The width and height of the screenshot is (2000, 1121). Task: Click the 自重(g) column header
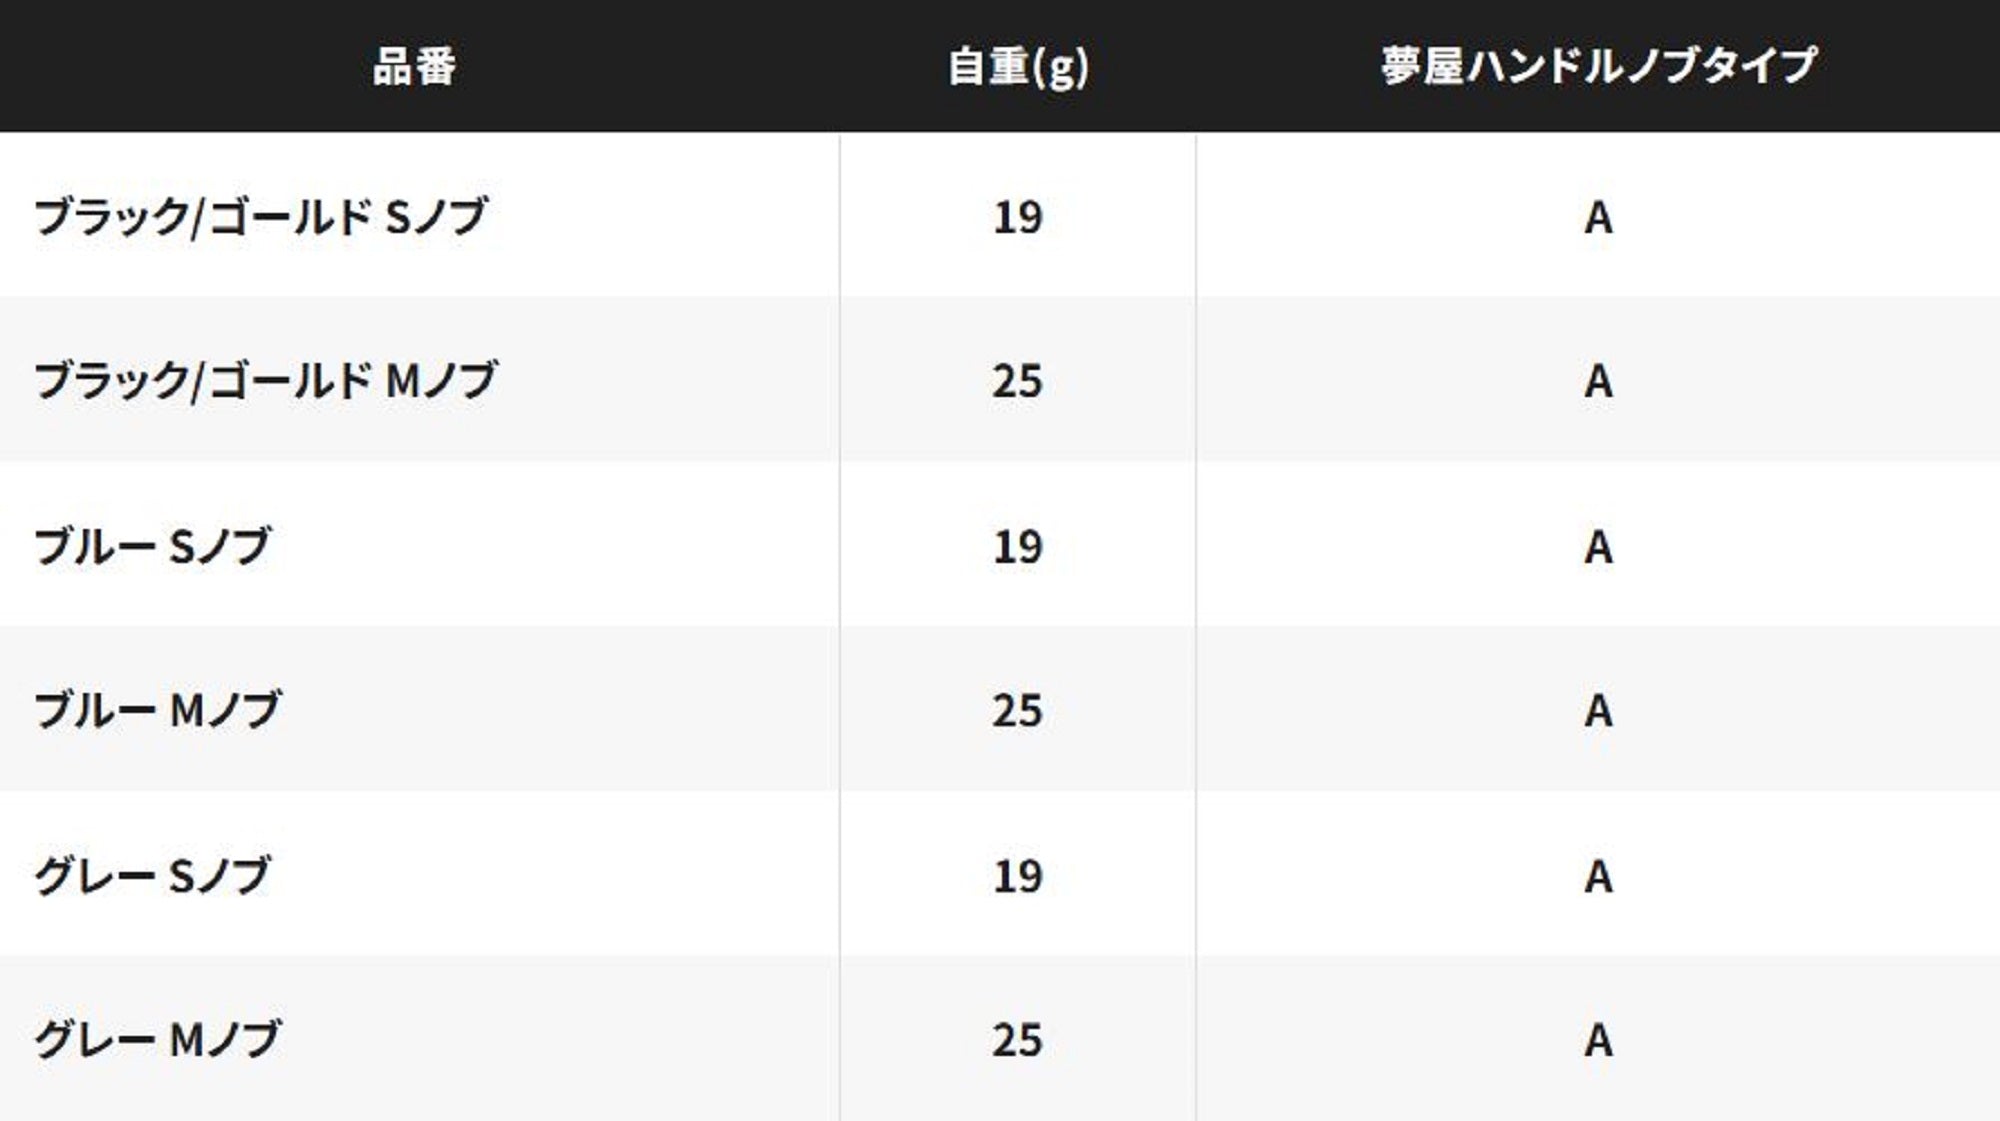point(1018,67)
